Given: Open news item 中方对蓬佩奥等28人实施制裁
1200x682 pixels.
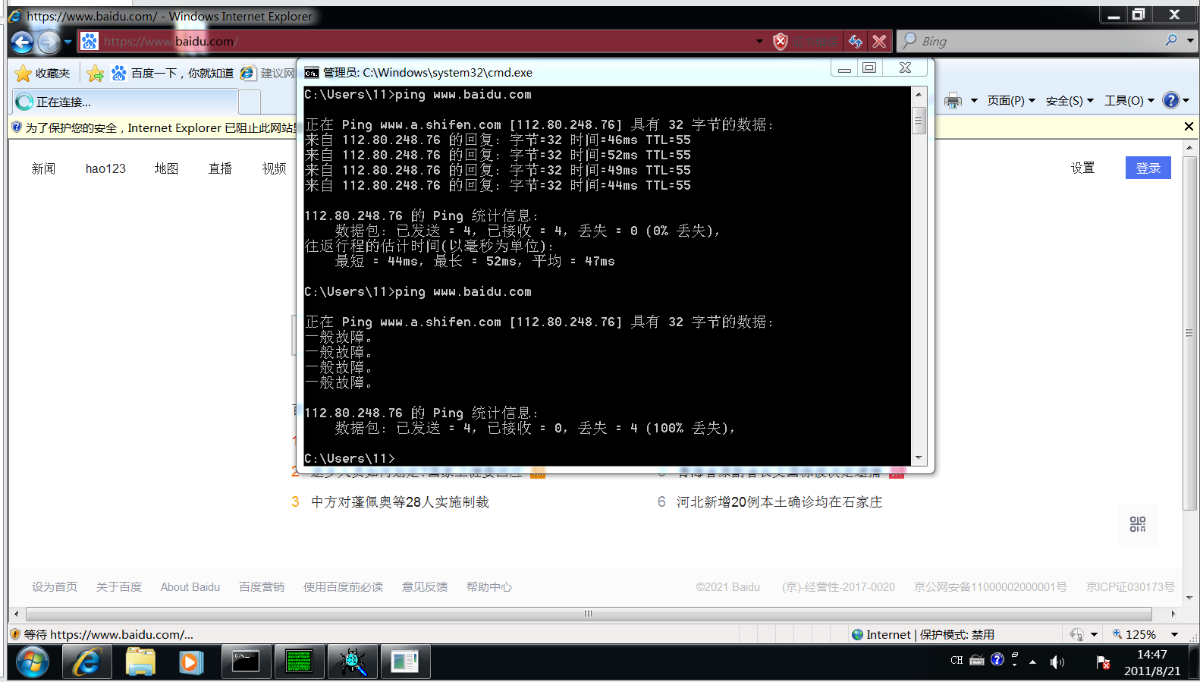Looking at the screenshot, I should point(400,502).
